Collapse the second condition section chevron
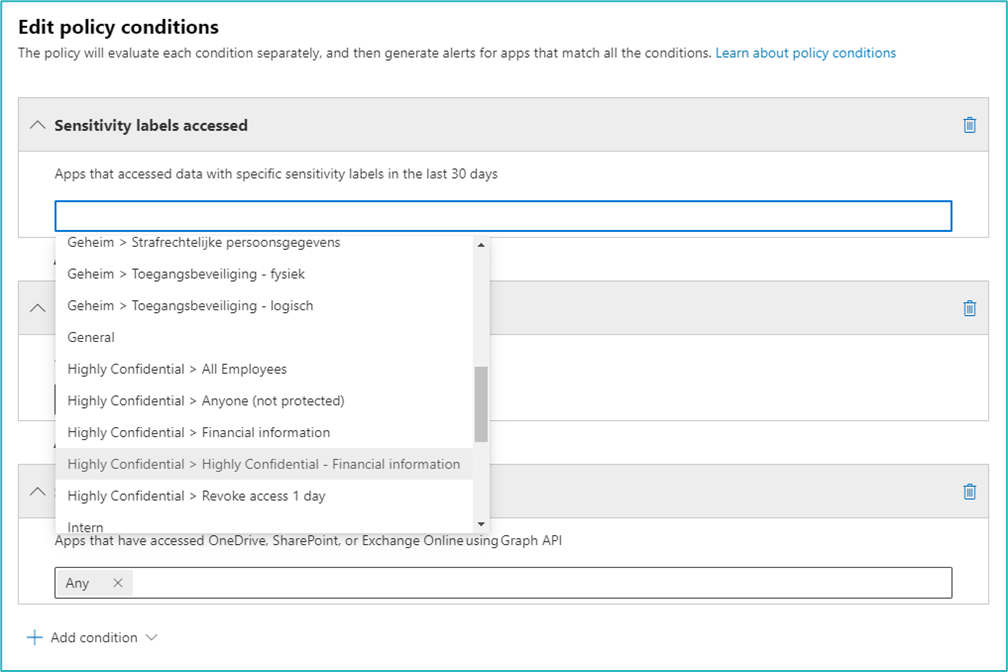The image size is (1008, 672). click(x=37, y=308)
